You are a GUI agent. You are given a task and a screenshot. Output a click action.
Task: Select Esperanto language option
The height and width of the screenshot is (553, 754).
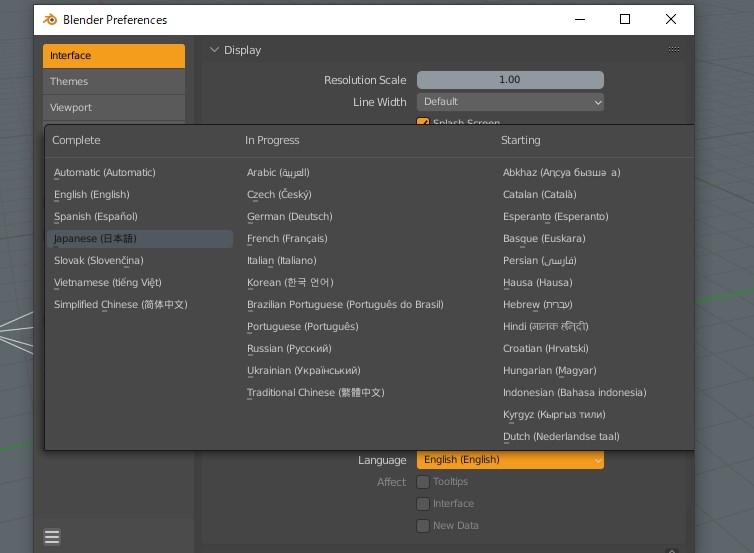coord(555,217)
